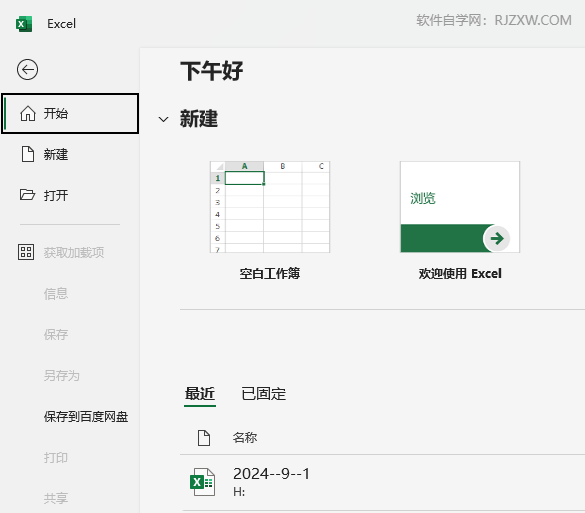This screenshot has height=513, width=585.
Task: Click the 获取加载项 add-ins item
Action: 70,253
